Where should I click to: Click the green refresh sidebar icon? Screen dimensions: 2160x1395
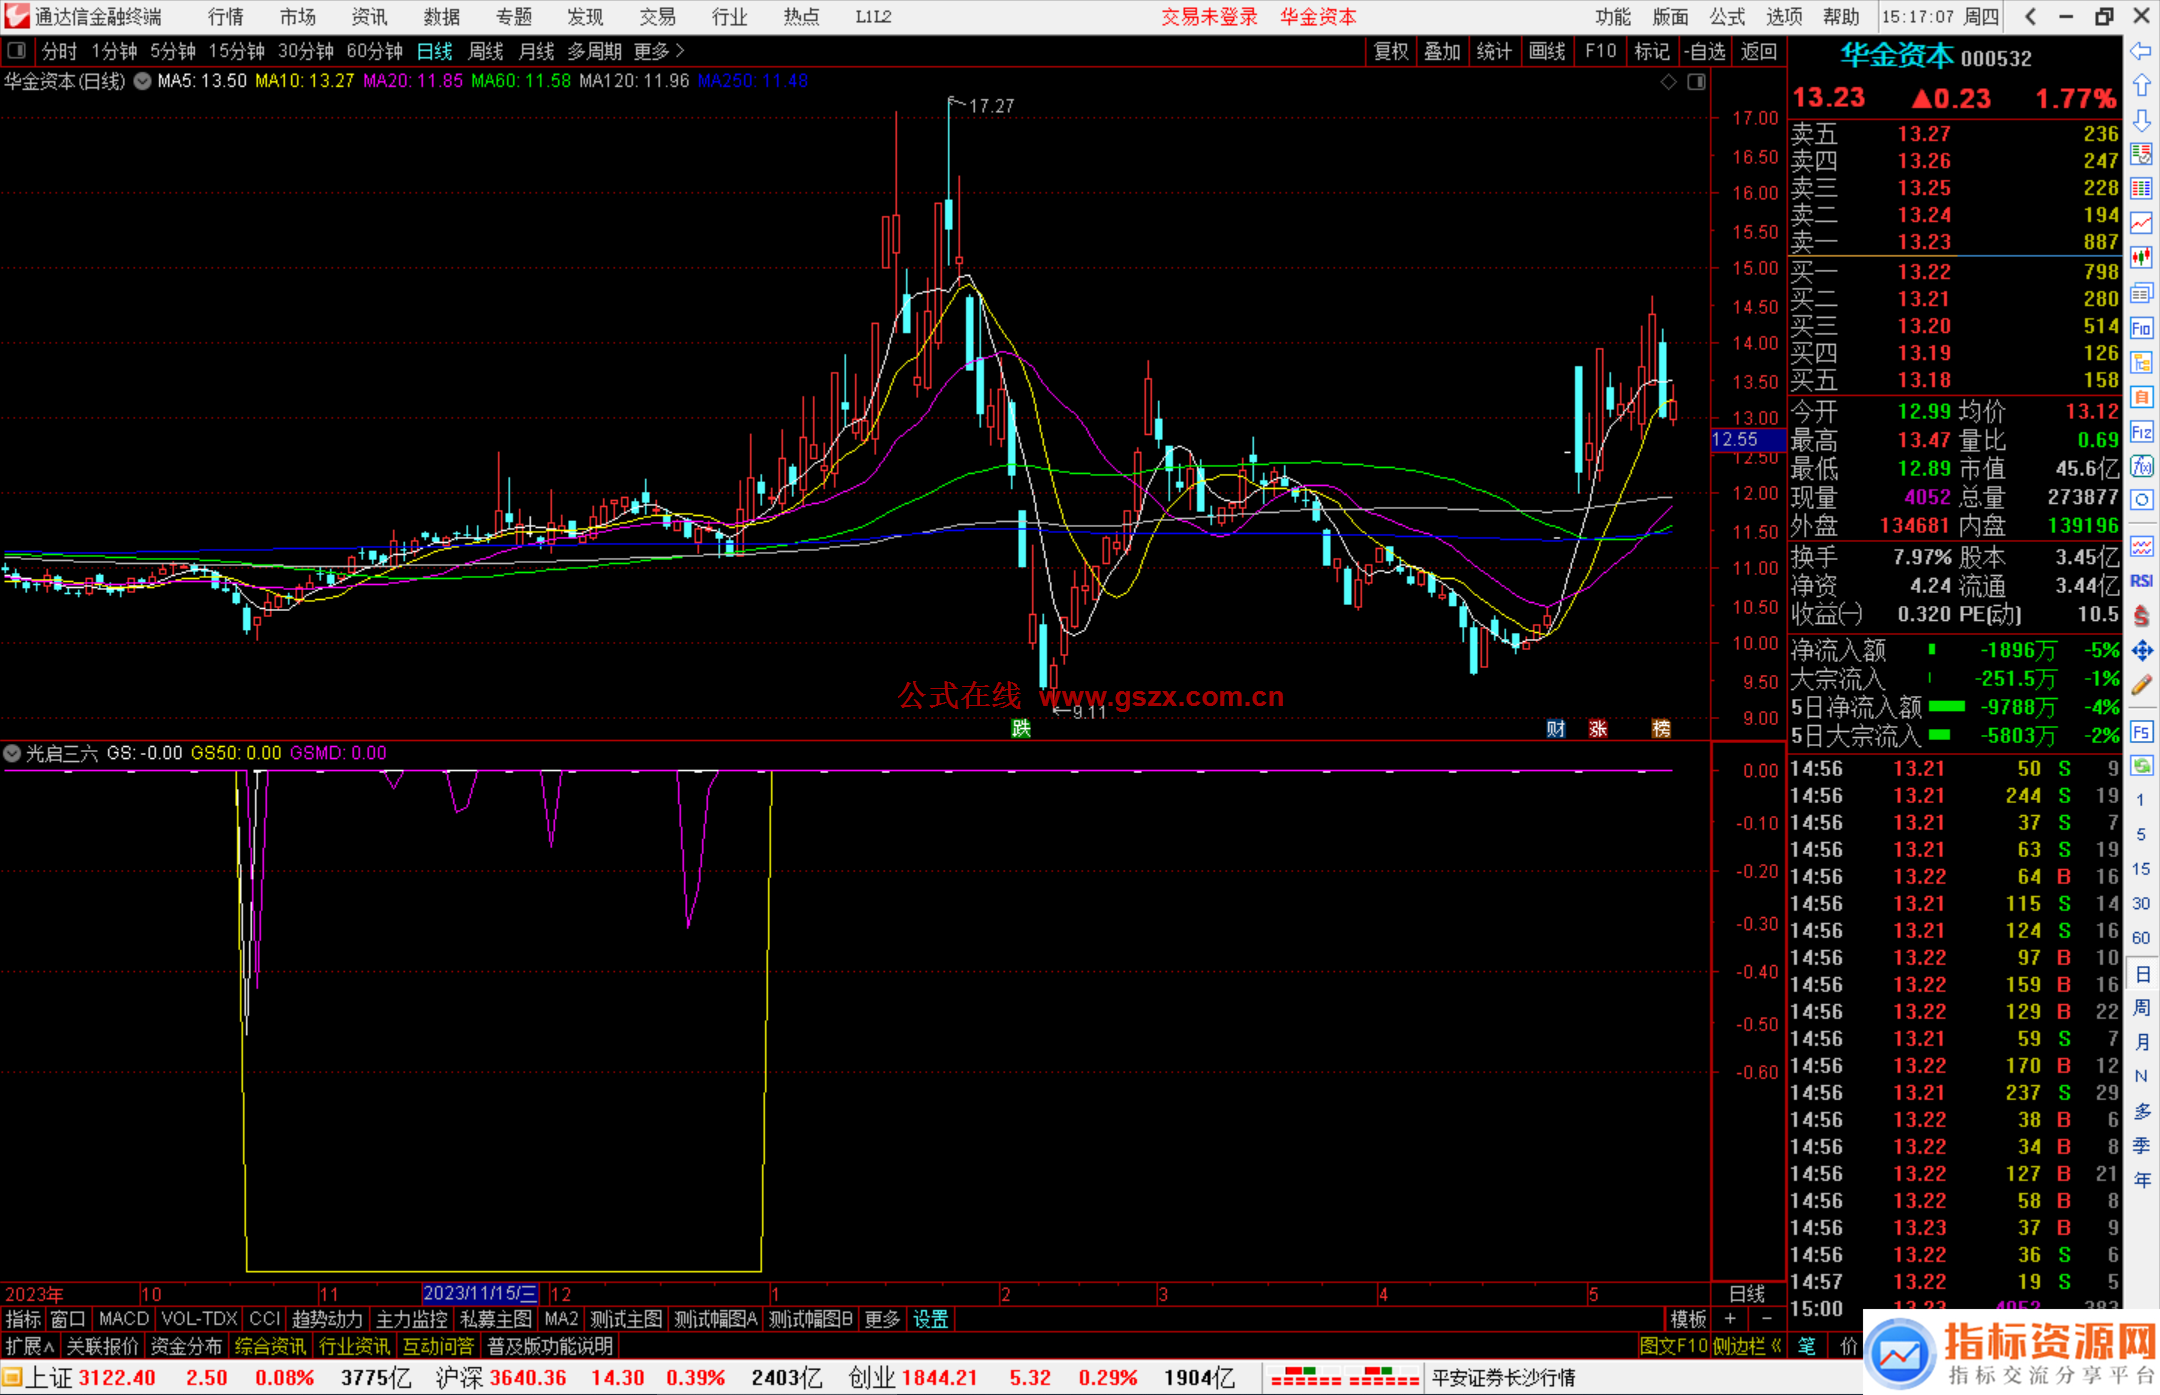[2141, 766]
